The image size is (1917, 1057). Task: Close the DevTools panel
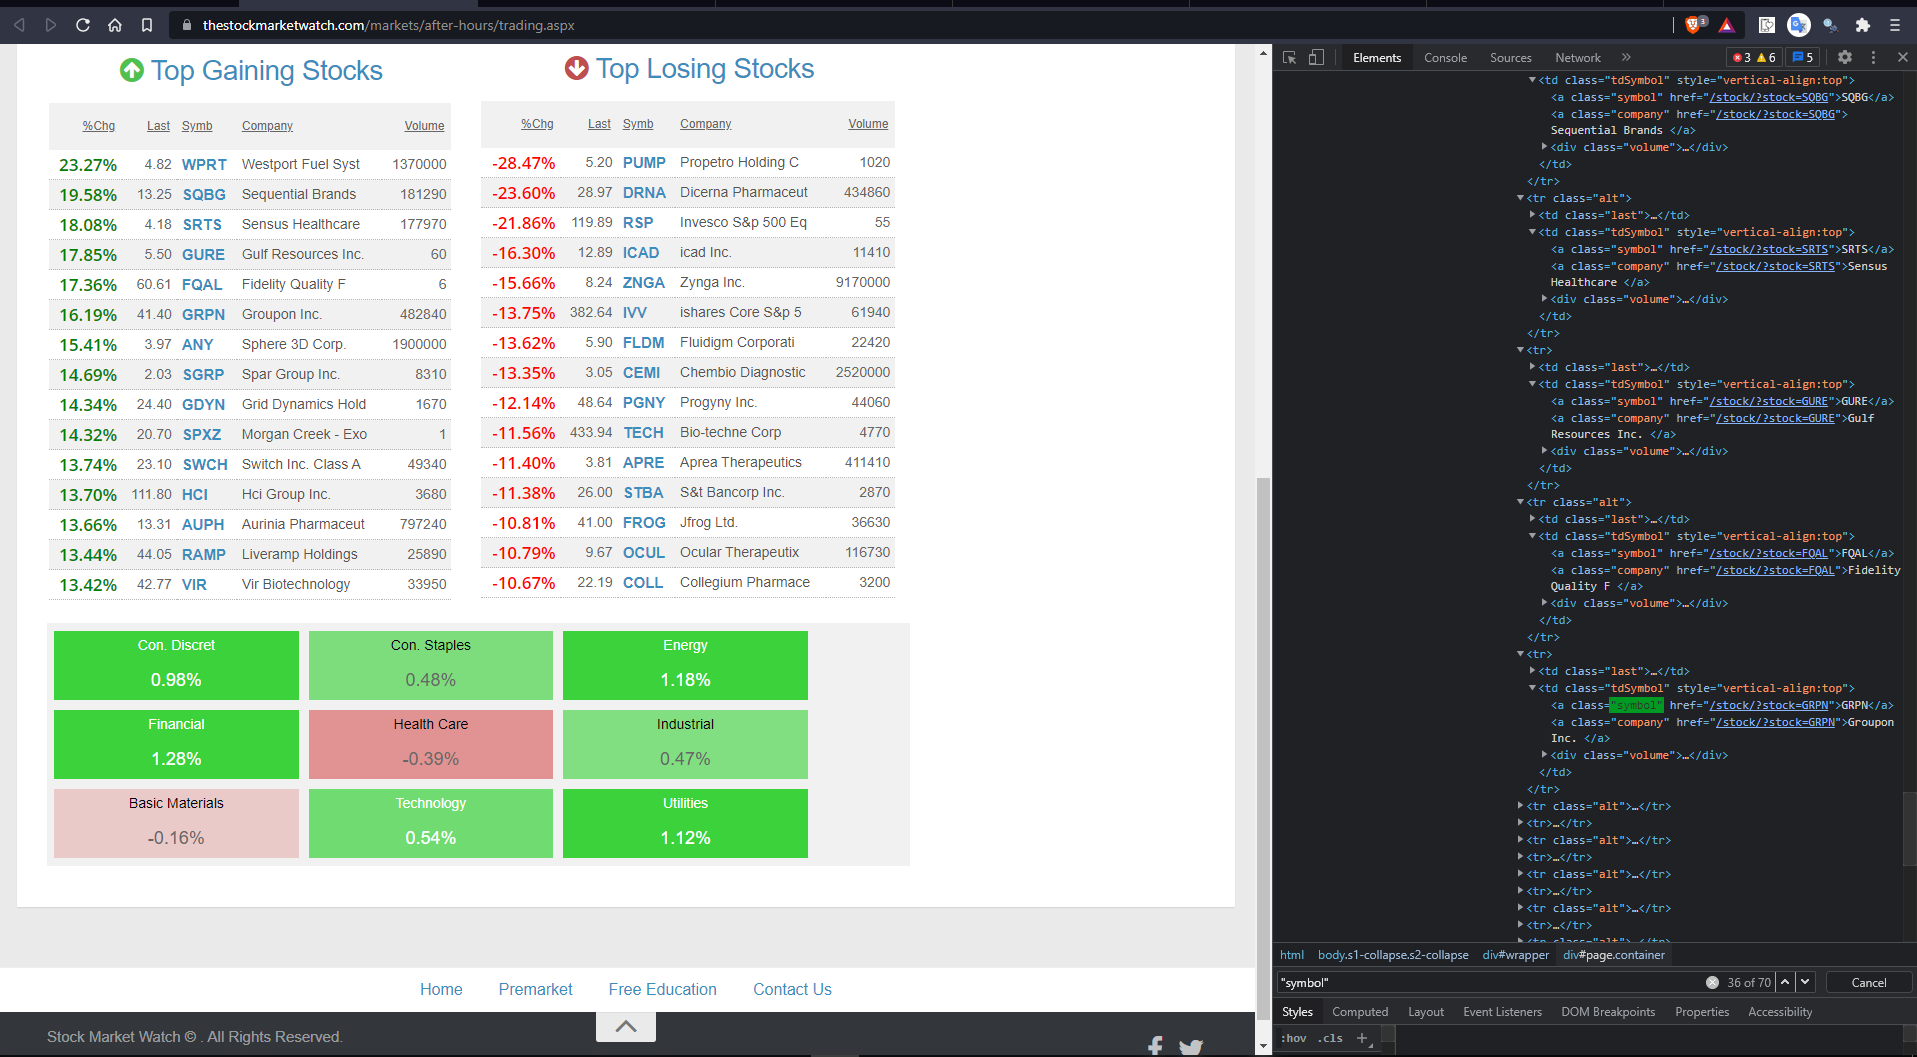pyautogui.click(x=1902, y=57)
